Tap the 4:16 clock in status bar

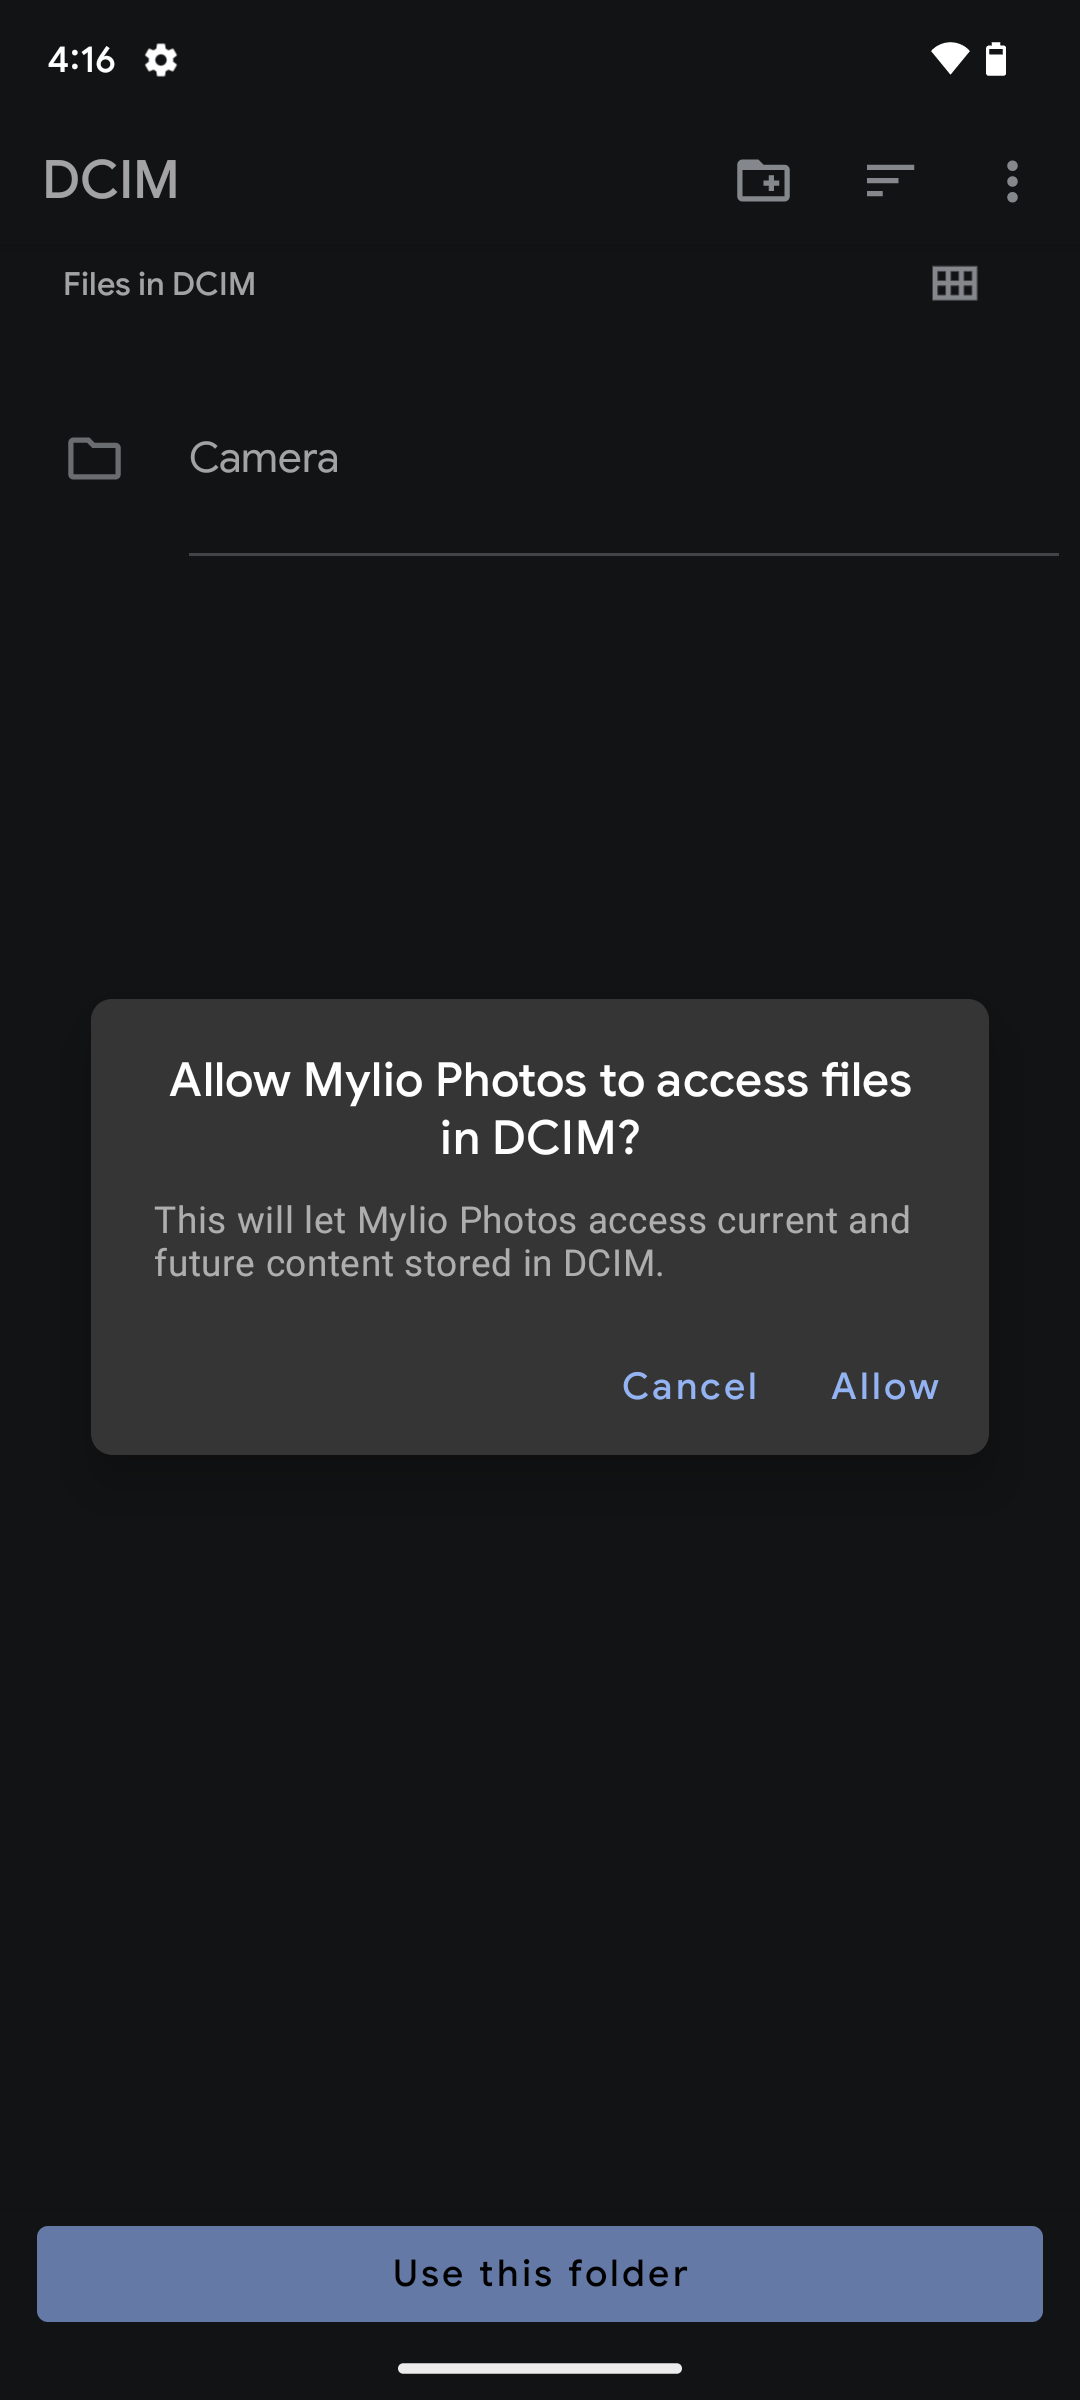[x=81, y=60]
